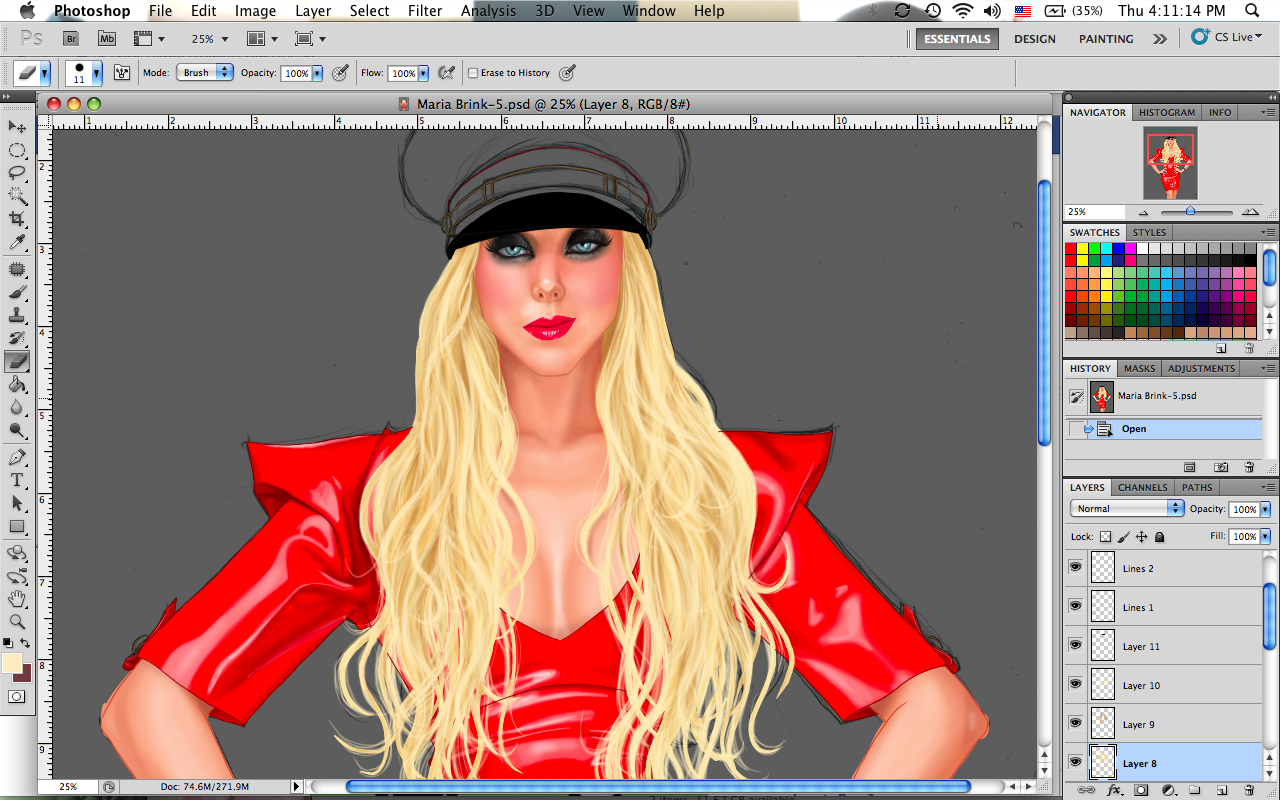This screenshot has width=1280, height=800.
Task: Select the Clone Stamp tool
Action: click(x=17, y=316)
